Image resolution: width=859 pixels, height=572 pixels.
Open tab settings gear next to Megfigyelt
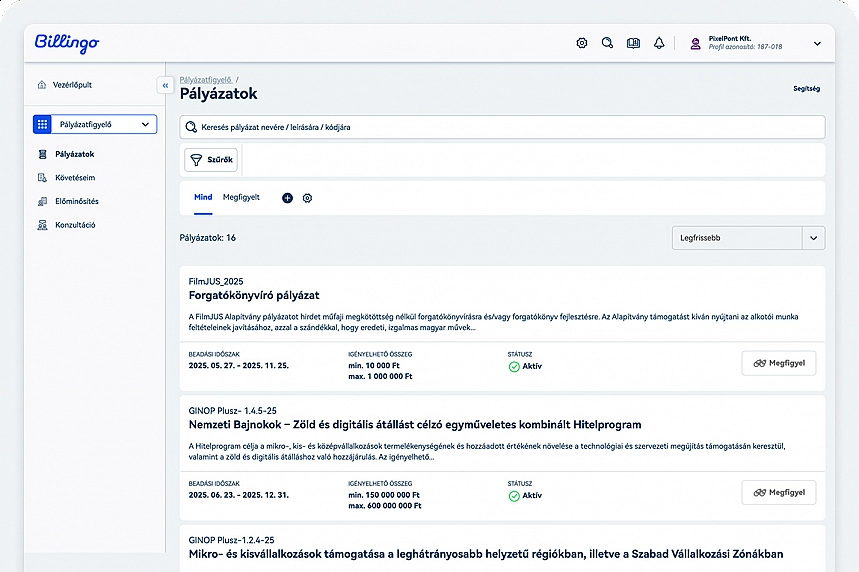coord(307,198)
